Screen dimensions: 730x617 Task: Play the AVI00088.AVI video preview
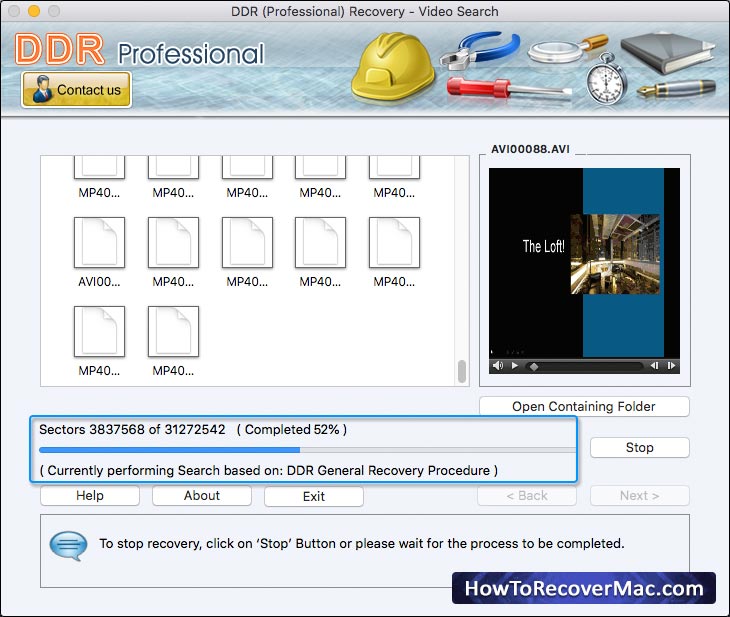pyautogui.click(x=514, y=366)
